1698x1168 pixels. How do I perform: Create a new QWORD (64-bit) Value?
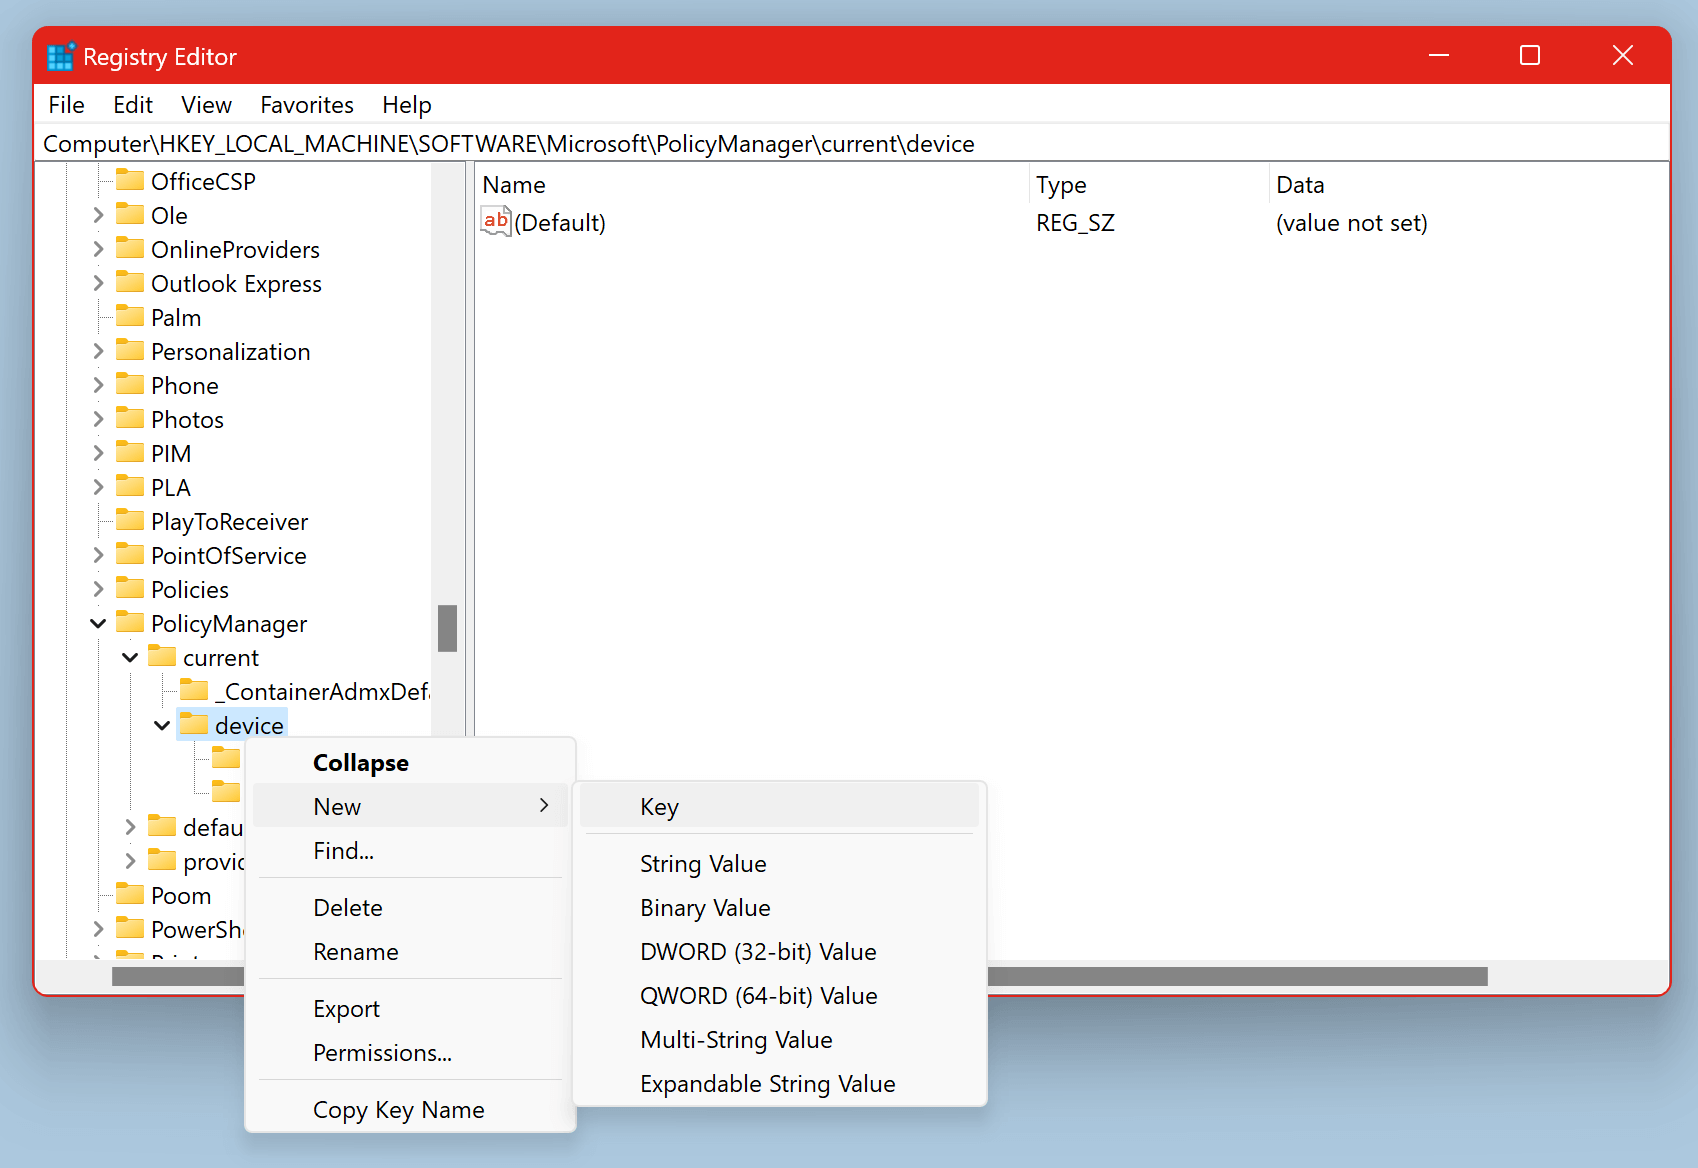pos(779,995)
